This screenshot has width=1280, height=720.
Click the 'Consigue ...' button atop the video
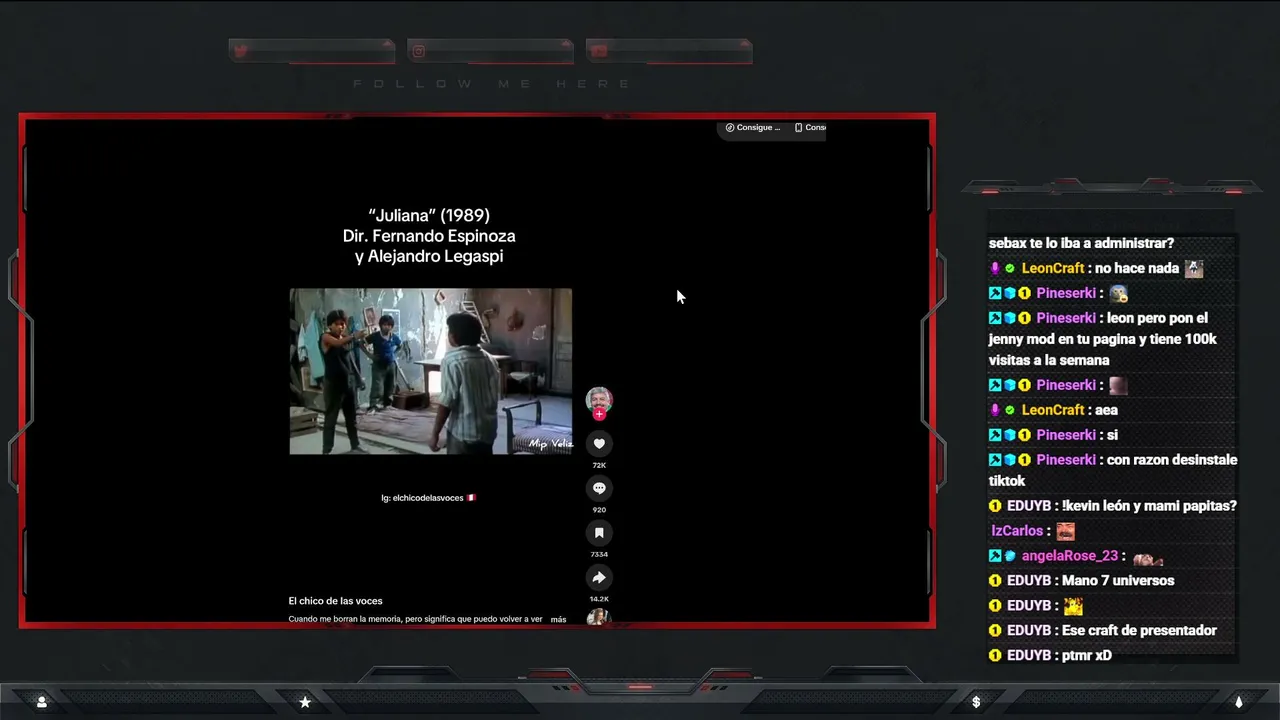click(x=753, y=128)
